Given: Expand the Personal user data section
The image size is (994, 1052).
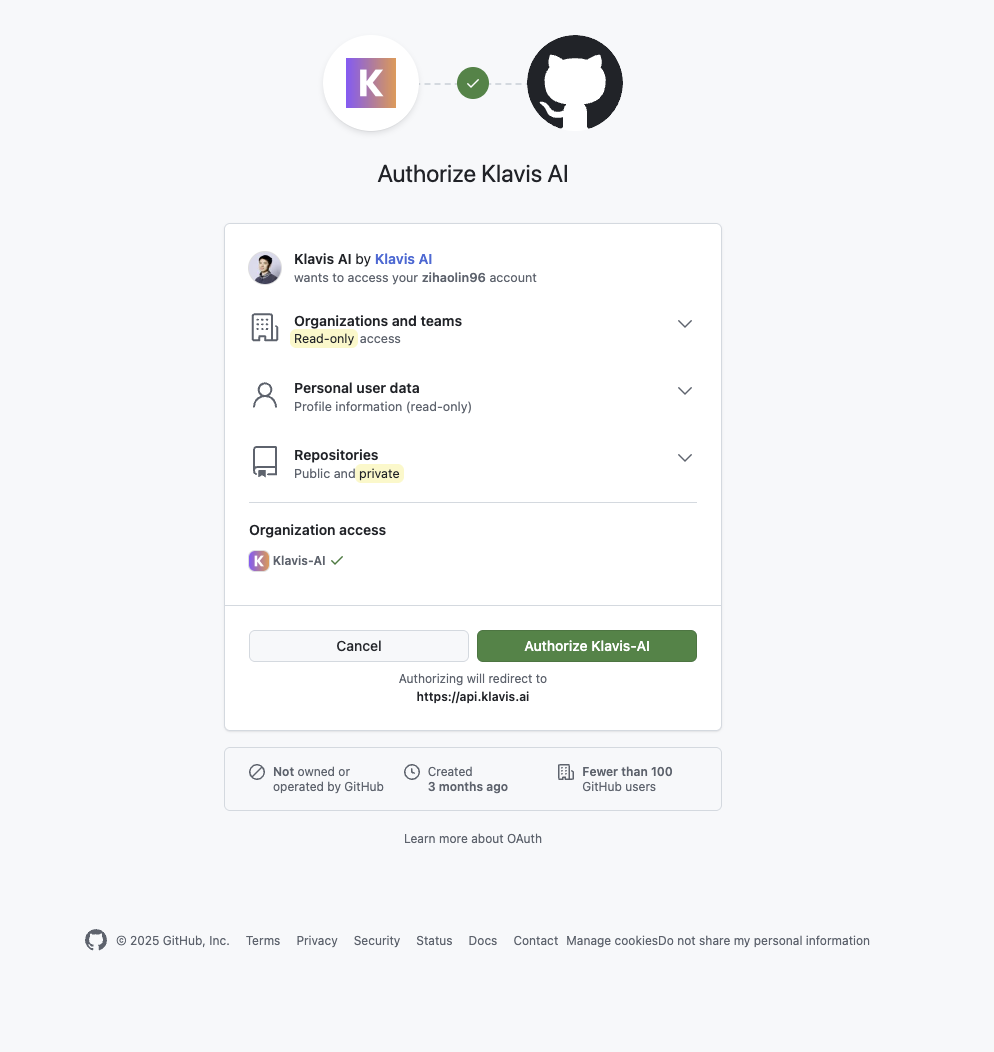Looking at the screenshot, I should pyautogui.click(x=685, y=391).
